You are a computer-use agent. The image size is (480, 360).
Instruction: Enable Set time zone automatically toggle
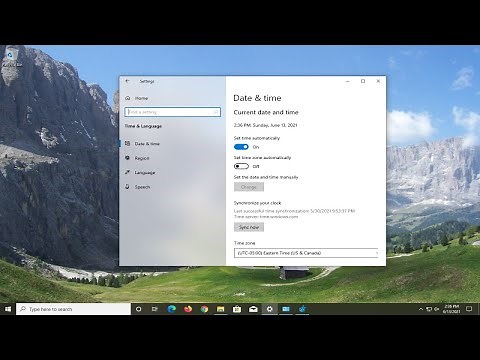click(241, 166)
